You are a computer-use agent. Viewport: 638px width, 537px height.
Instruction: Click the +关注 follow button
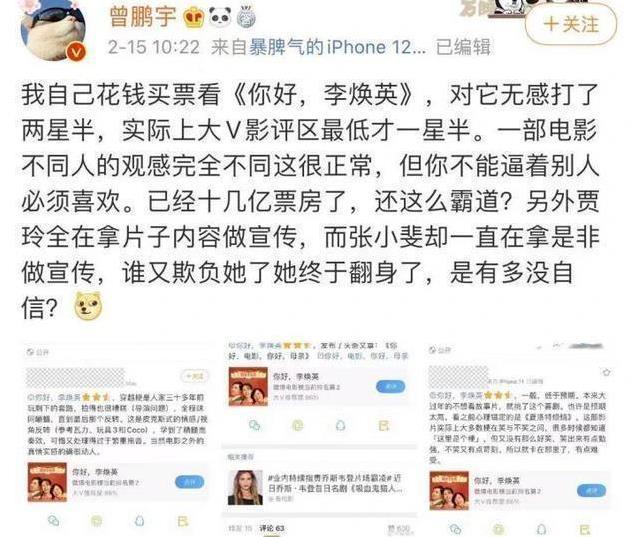[571, 24]
